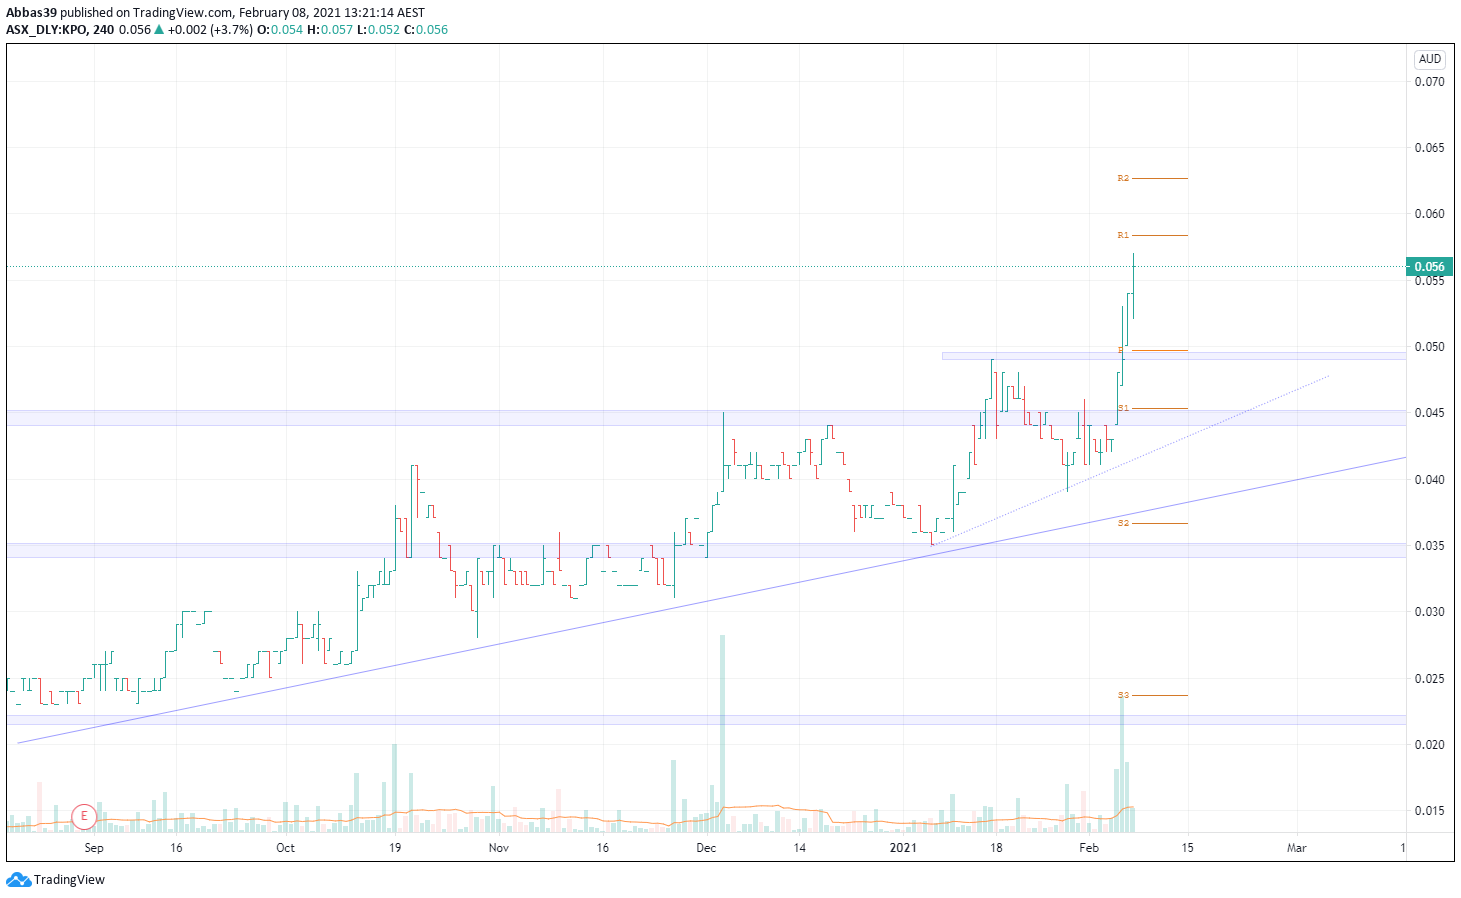Click the 0.035 price axis label

1429,546
